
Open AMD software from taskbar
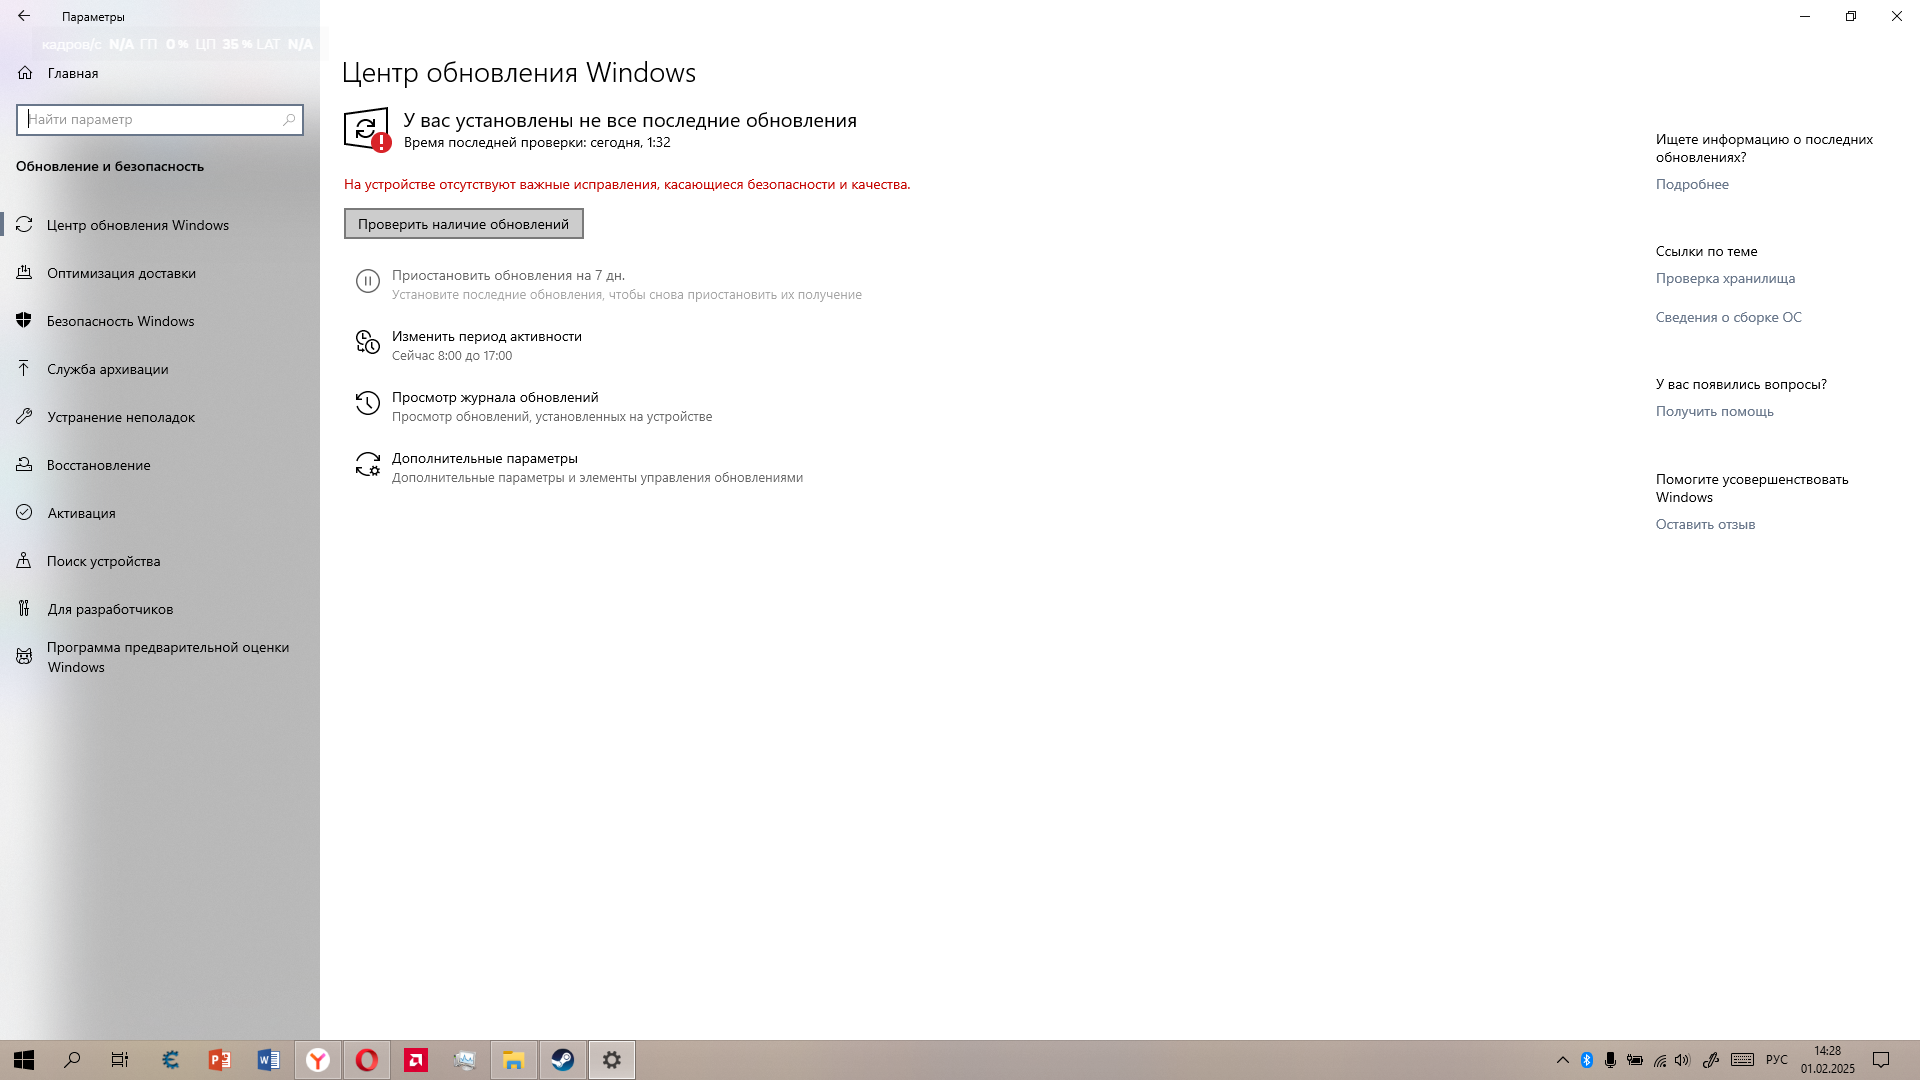point(416,1060)
